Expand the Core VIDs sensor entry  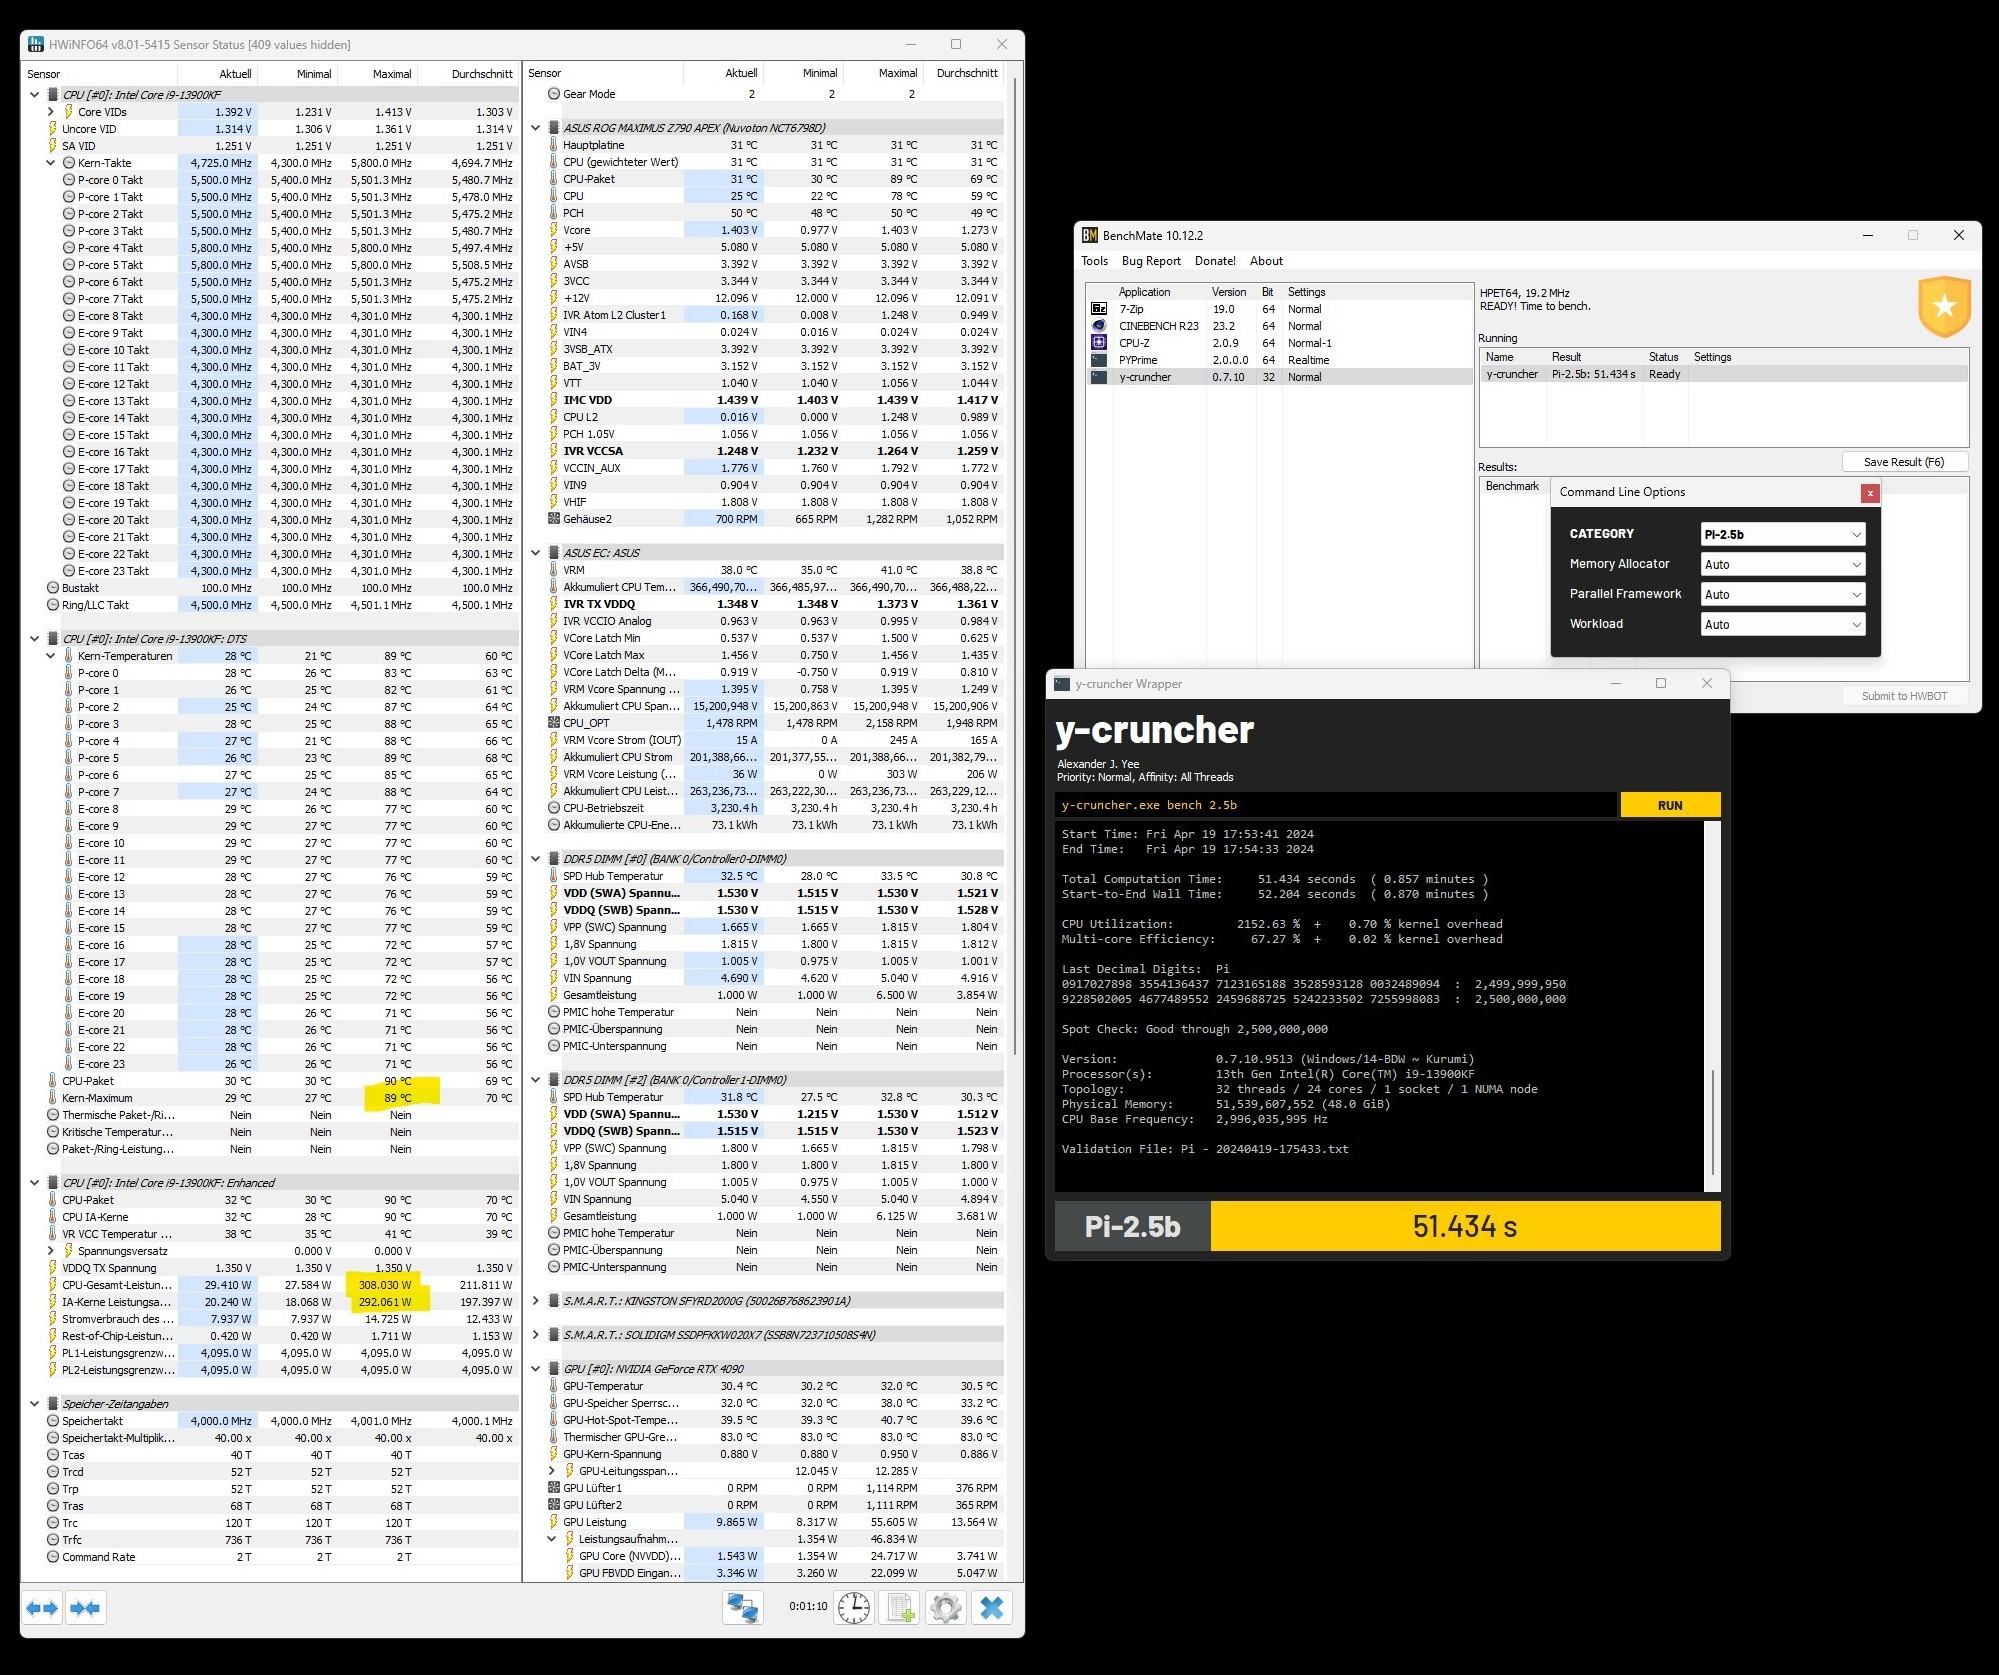(x=51, y=112)
